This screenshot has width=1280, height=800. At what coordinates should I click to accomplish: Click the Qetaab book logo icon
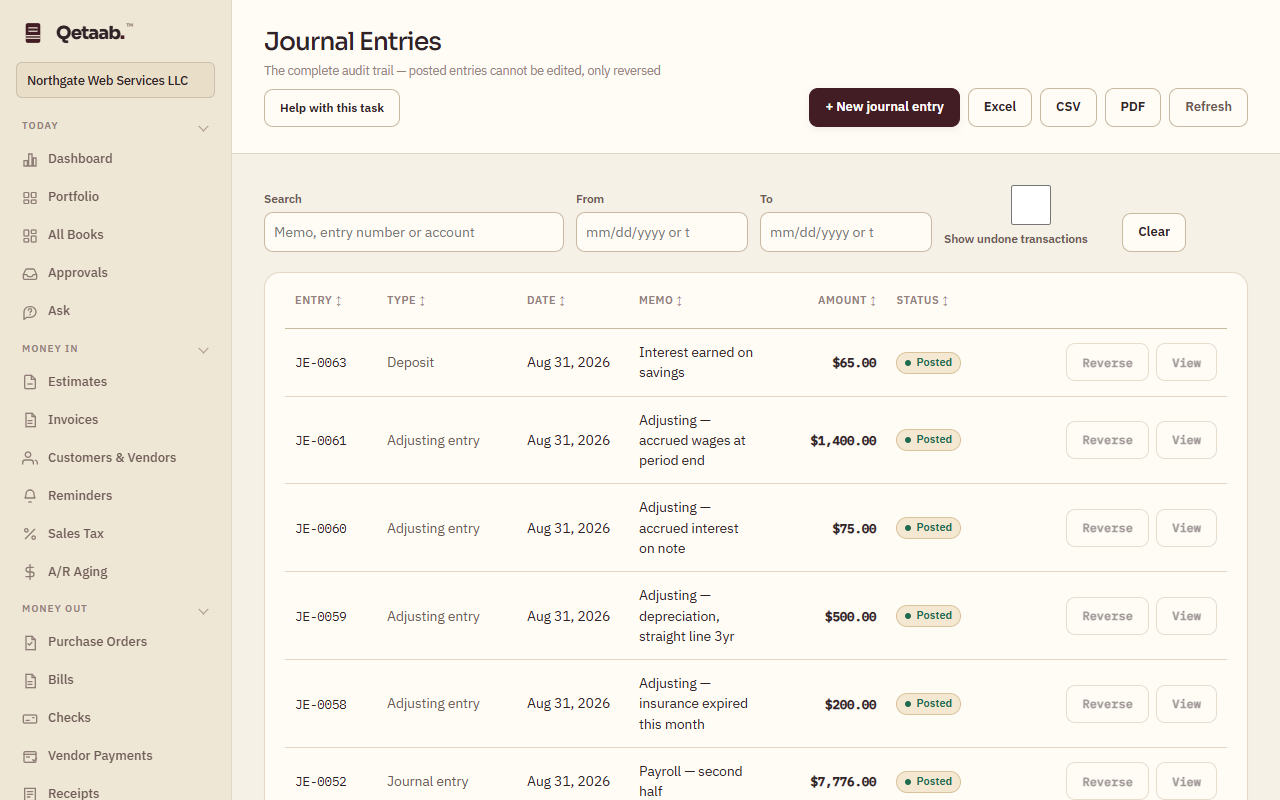coord(33,33)
